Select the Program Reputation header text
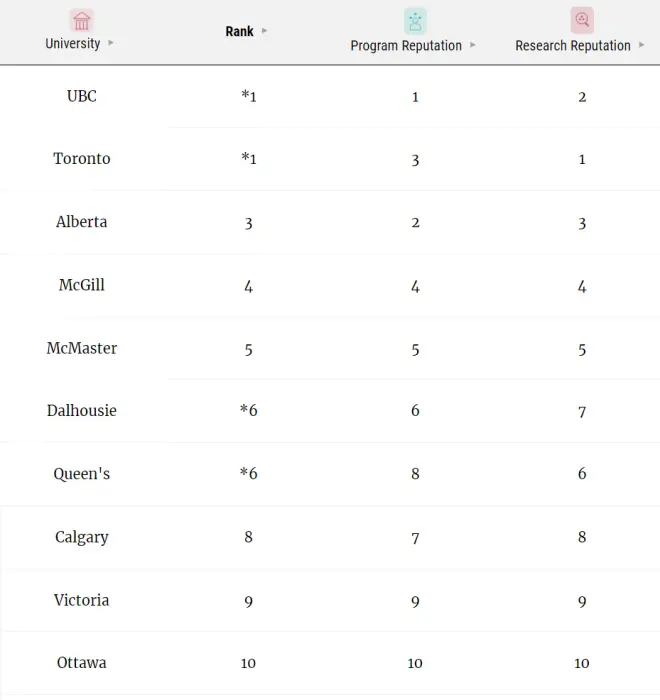The image size is (660, 700). (406, 45)
